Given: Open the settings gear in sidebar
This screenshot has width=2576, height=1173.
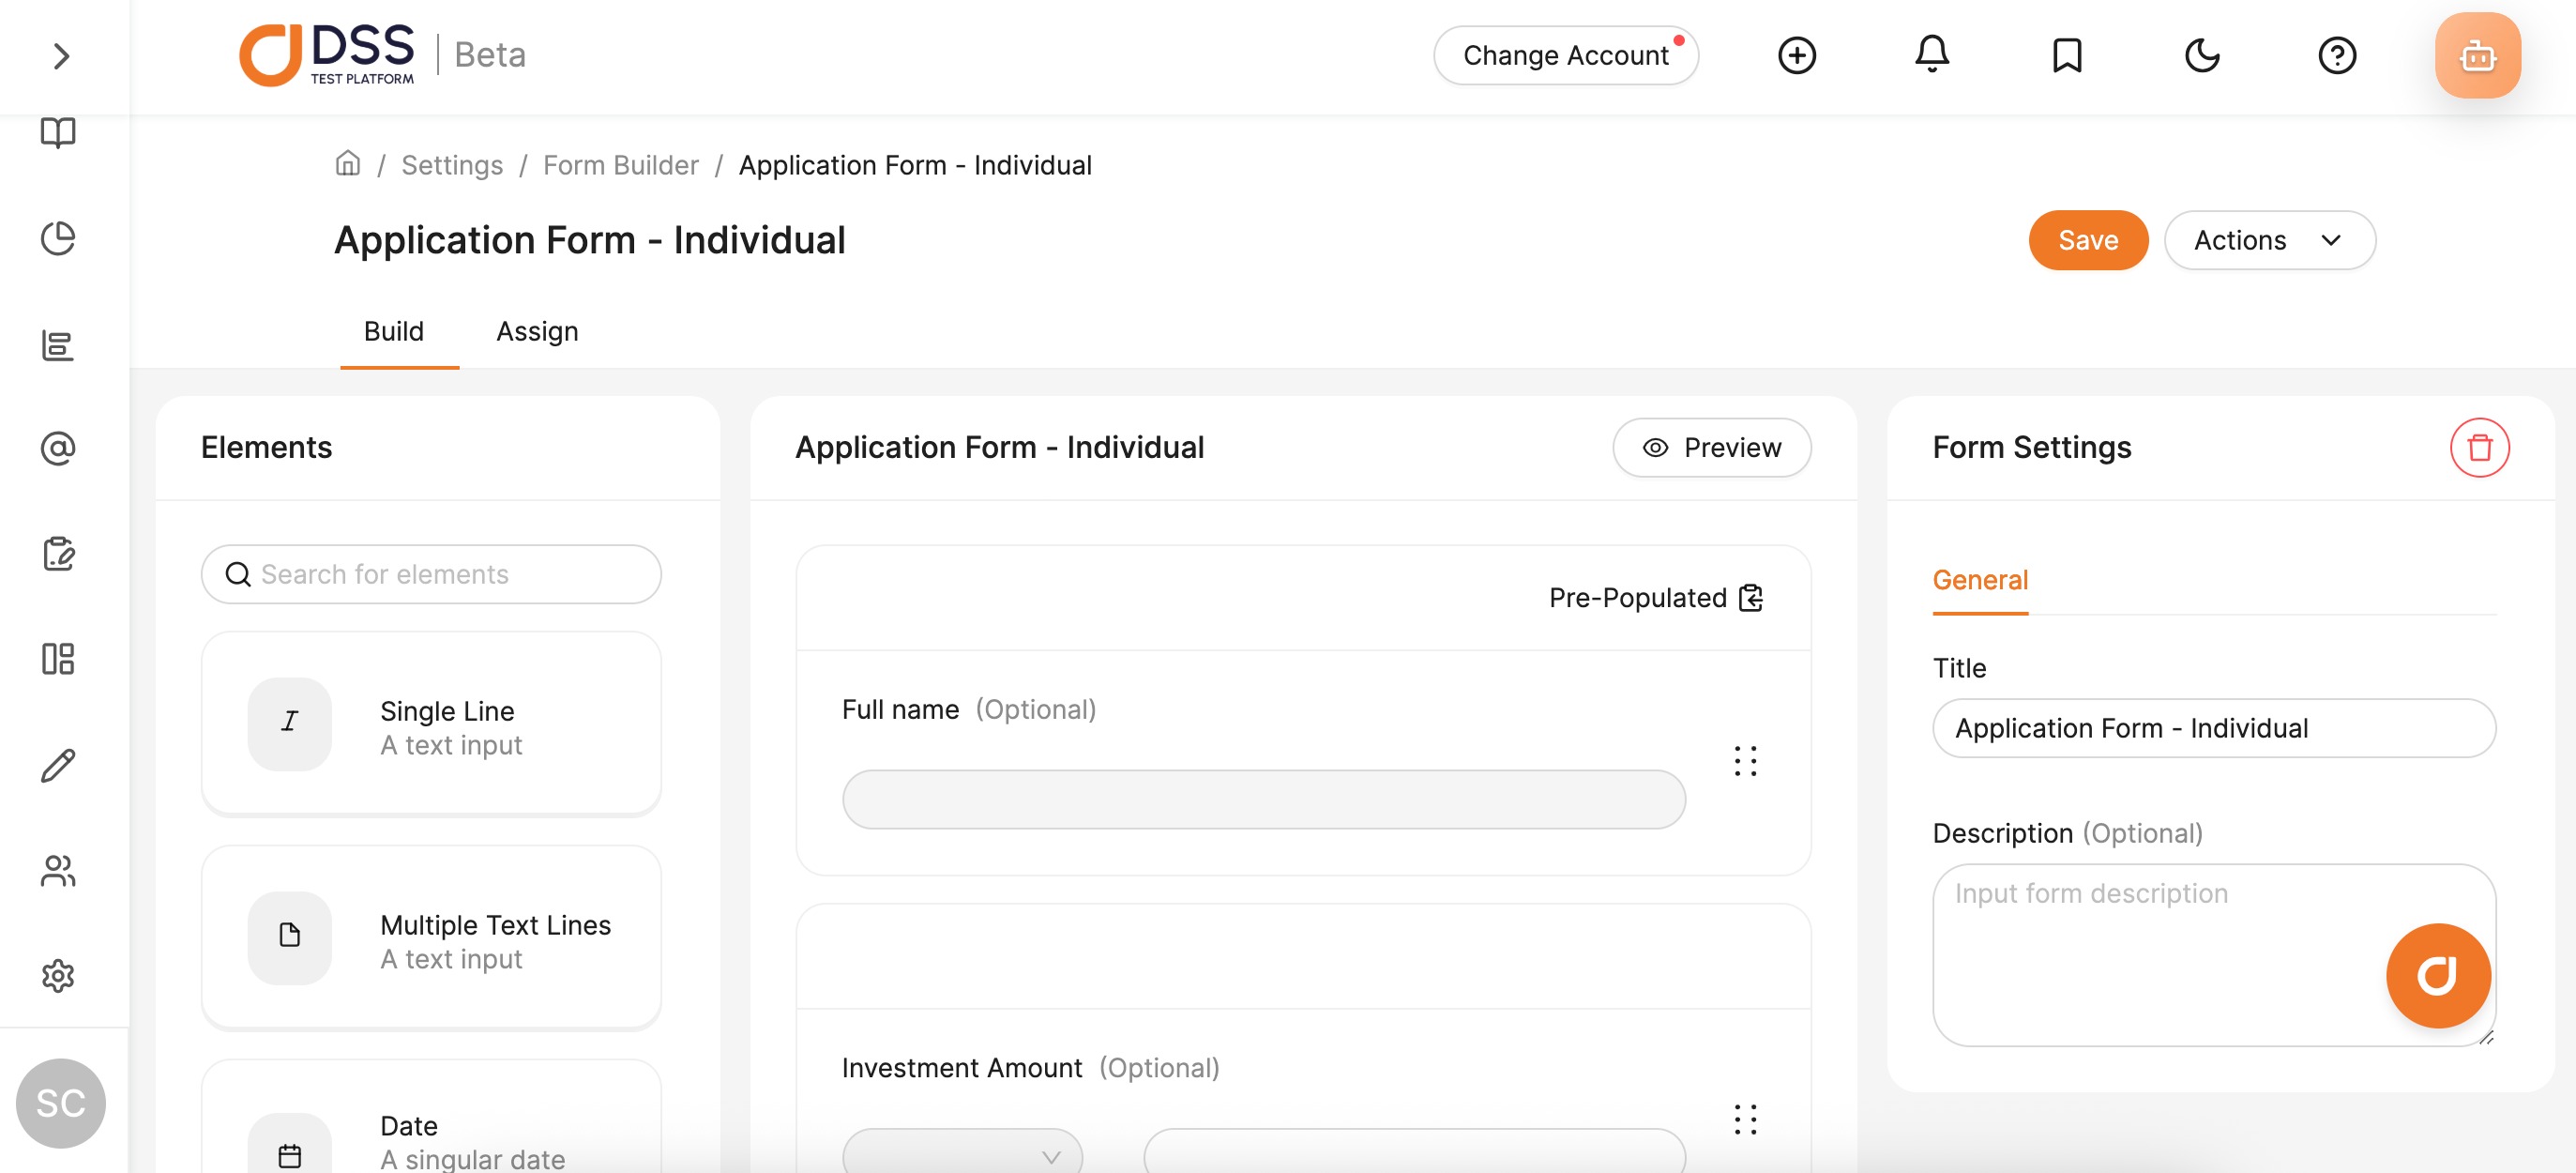Looking at the screenshot, I should tap(58, 975).
